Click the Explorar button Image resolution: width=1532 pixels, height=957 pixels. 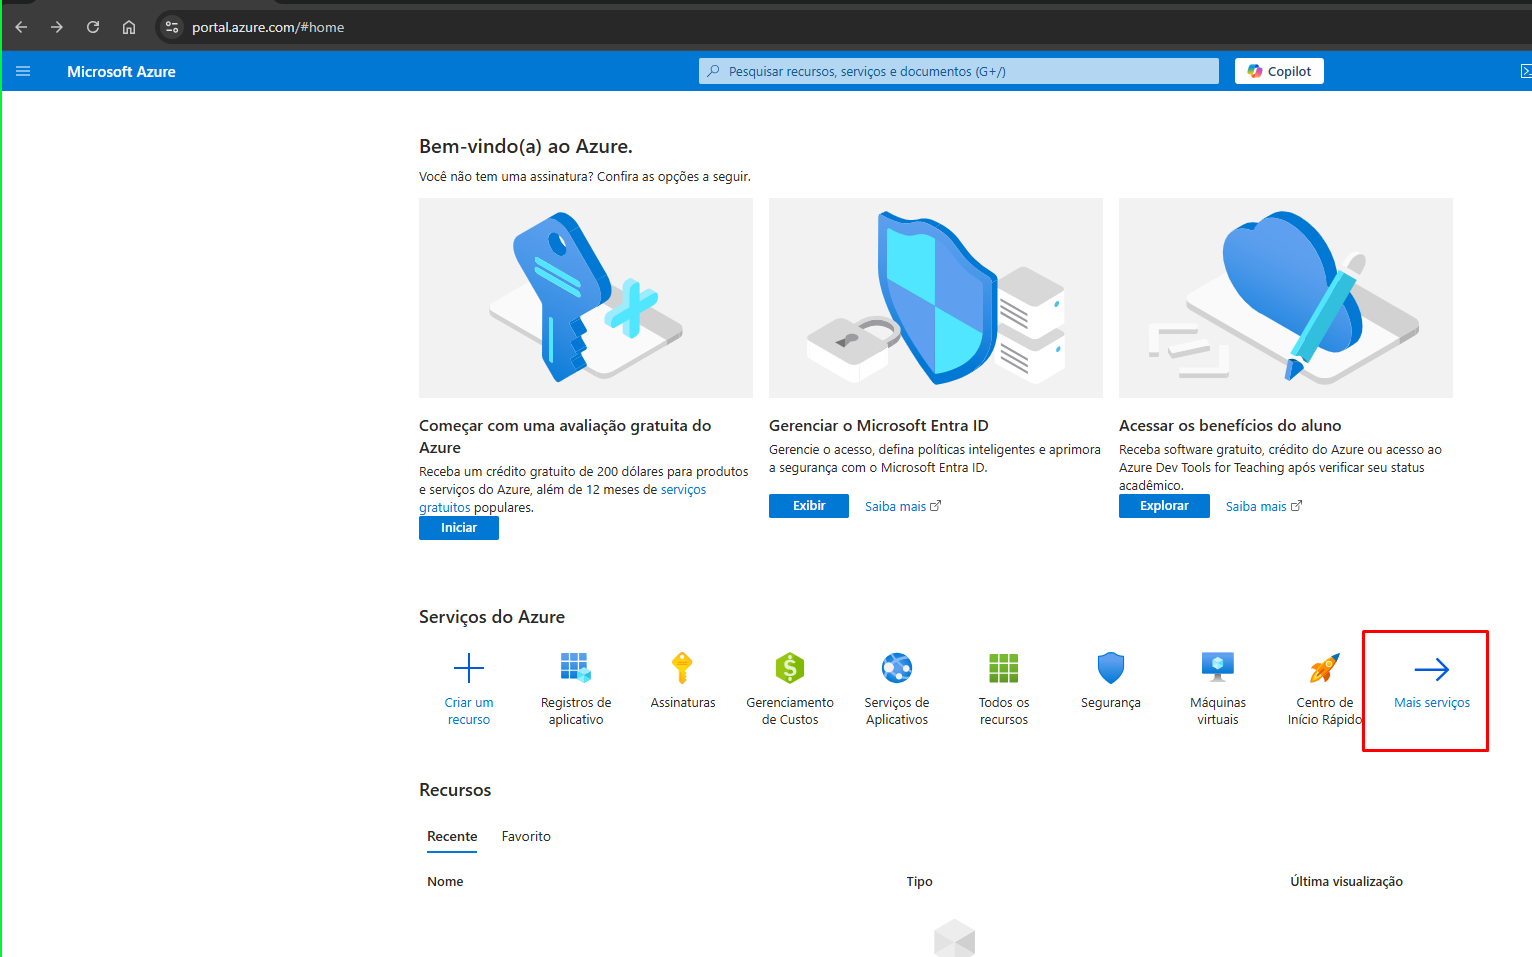pyautogui.click(x=1164, y=506)
